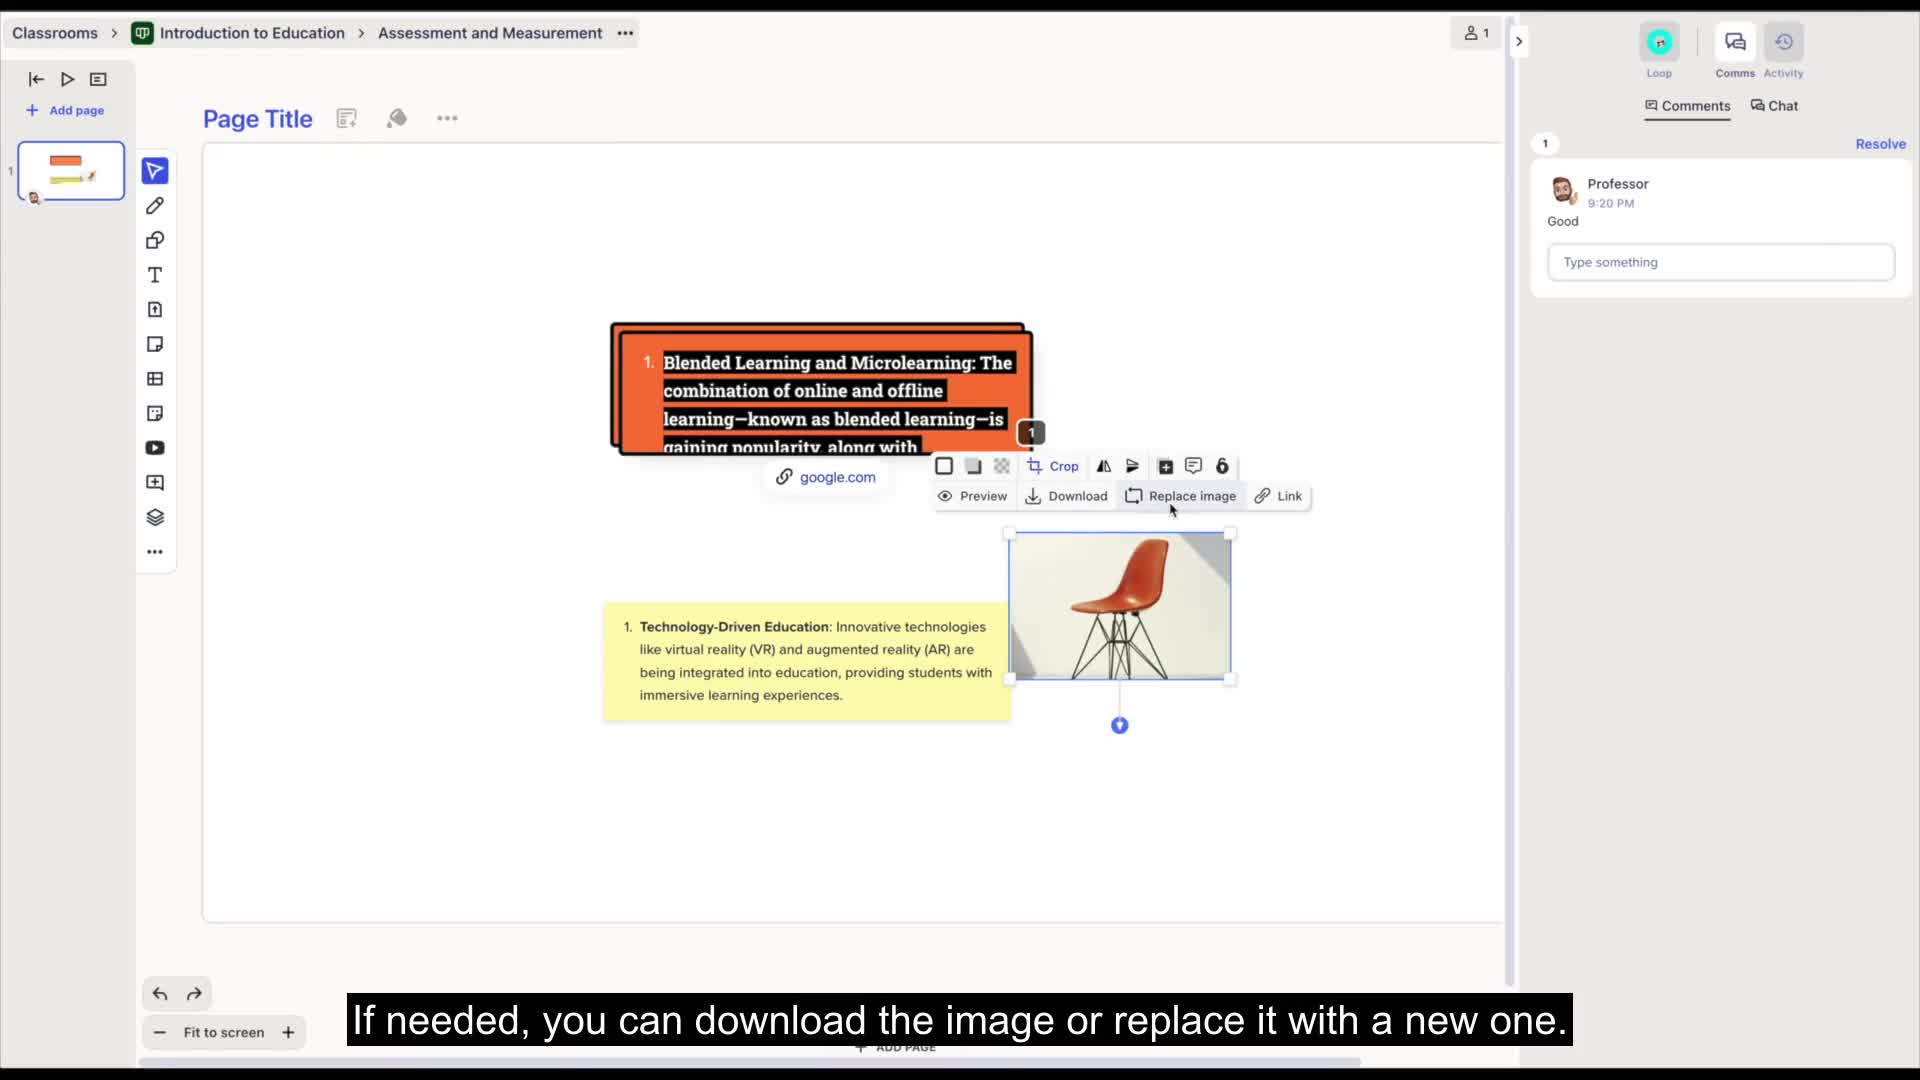
Task: Open the layers panel icon
Action: (155, 517)
